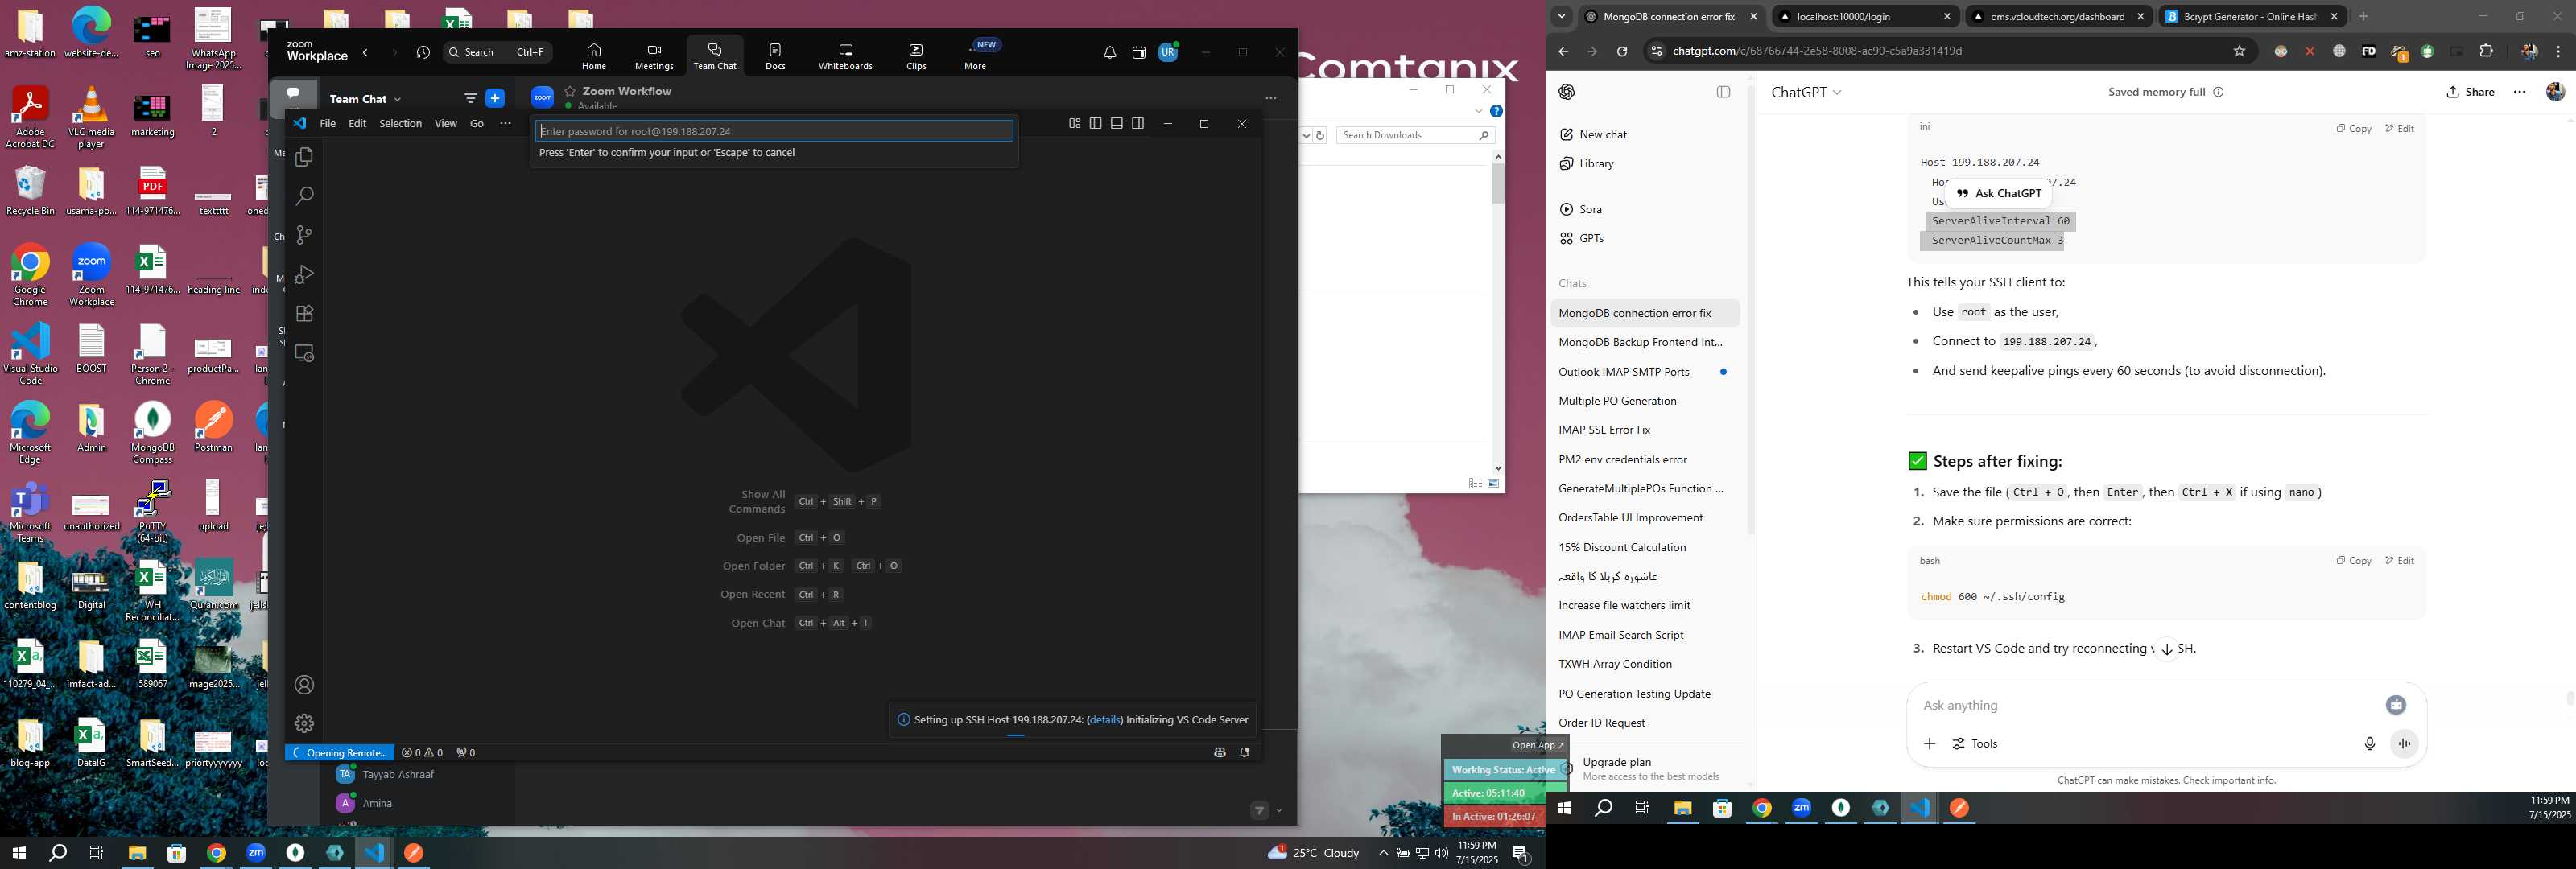Click Share in ChatGPT header
The image size is (2576, 869).
2470,92
